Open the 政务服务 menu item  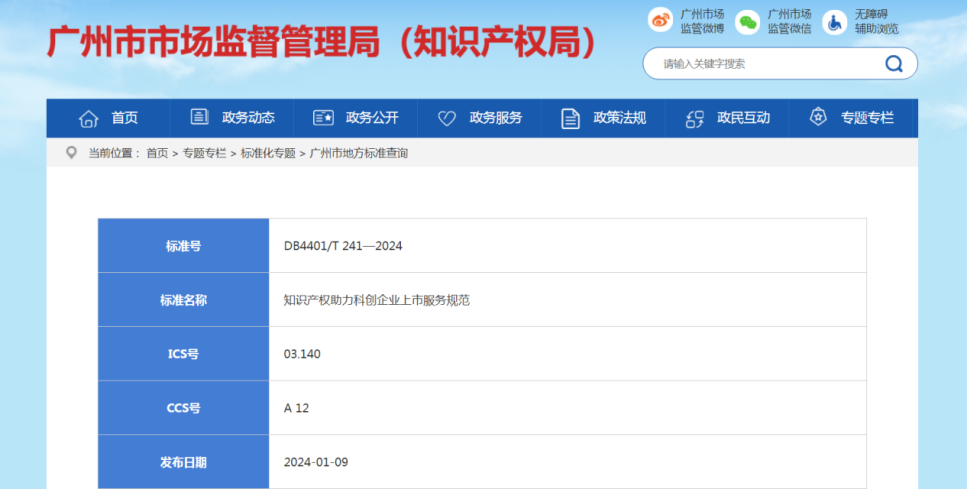(495, 118)
